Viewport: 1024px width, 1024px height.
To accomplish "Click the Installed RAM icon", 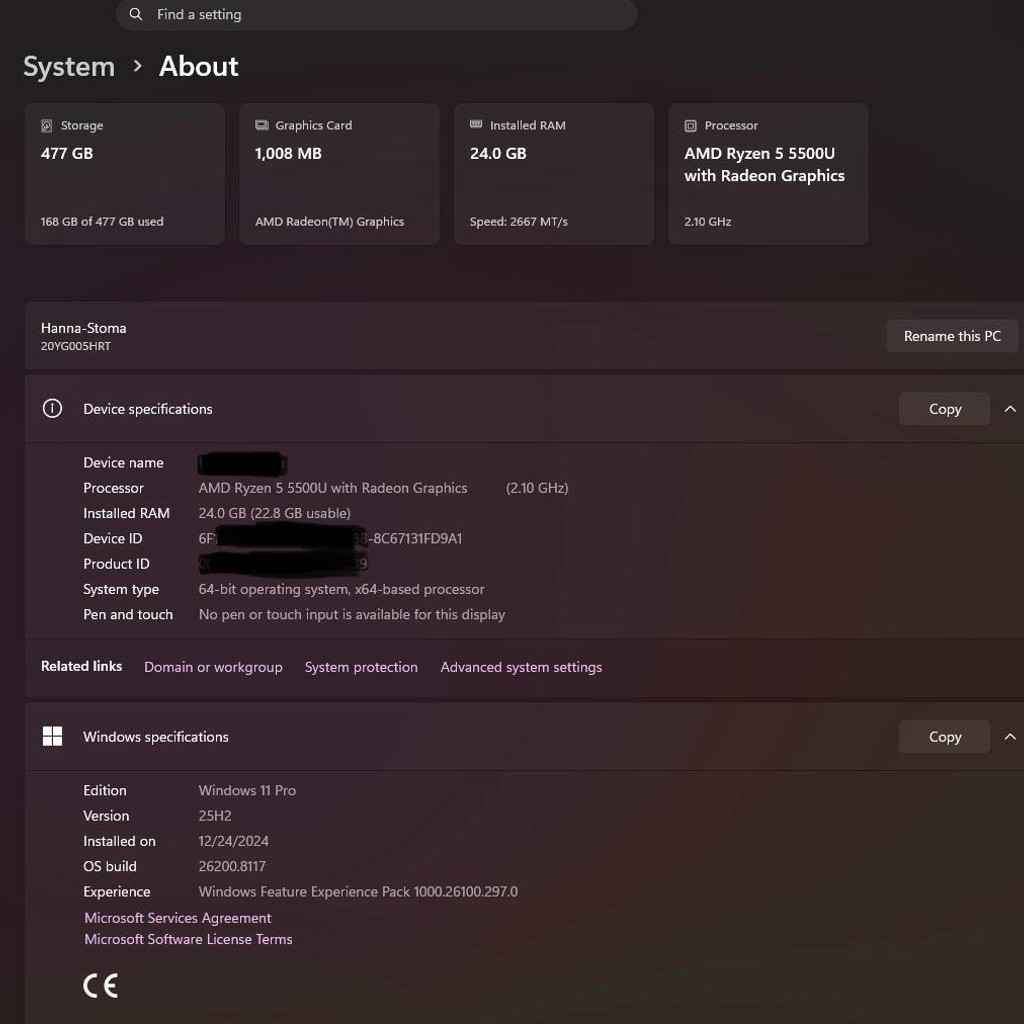I will tap(476, 124).
